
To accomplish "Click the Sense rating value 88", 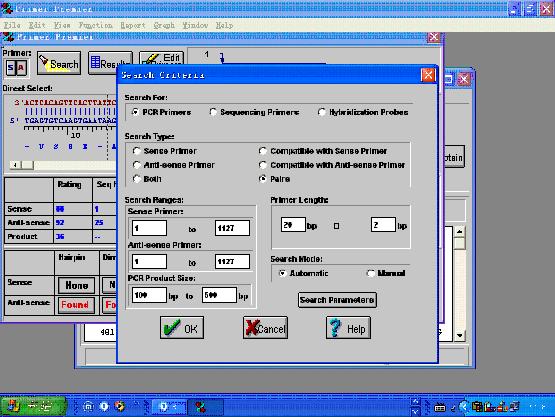I will pyautogui.click(x=60, y=209).
